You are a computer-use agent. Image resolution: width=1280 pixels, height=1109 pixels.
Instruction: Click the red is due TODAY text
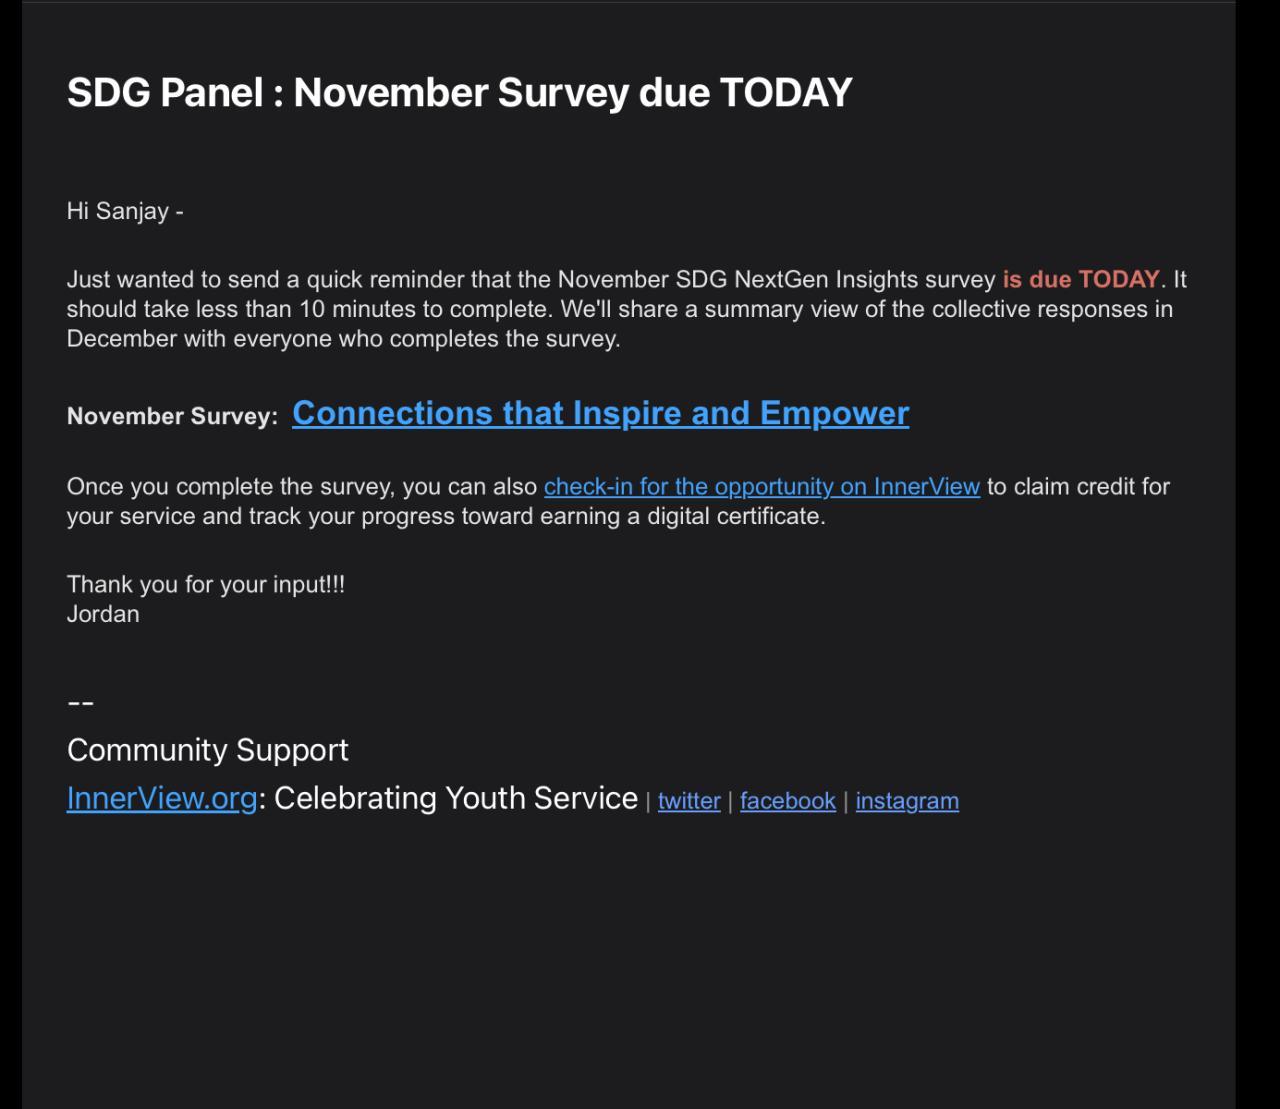[x=1080, y=279]
